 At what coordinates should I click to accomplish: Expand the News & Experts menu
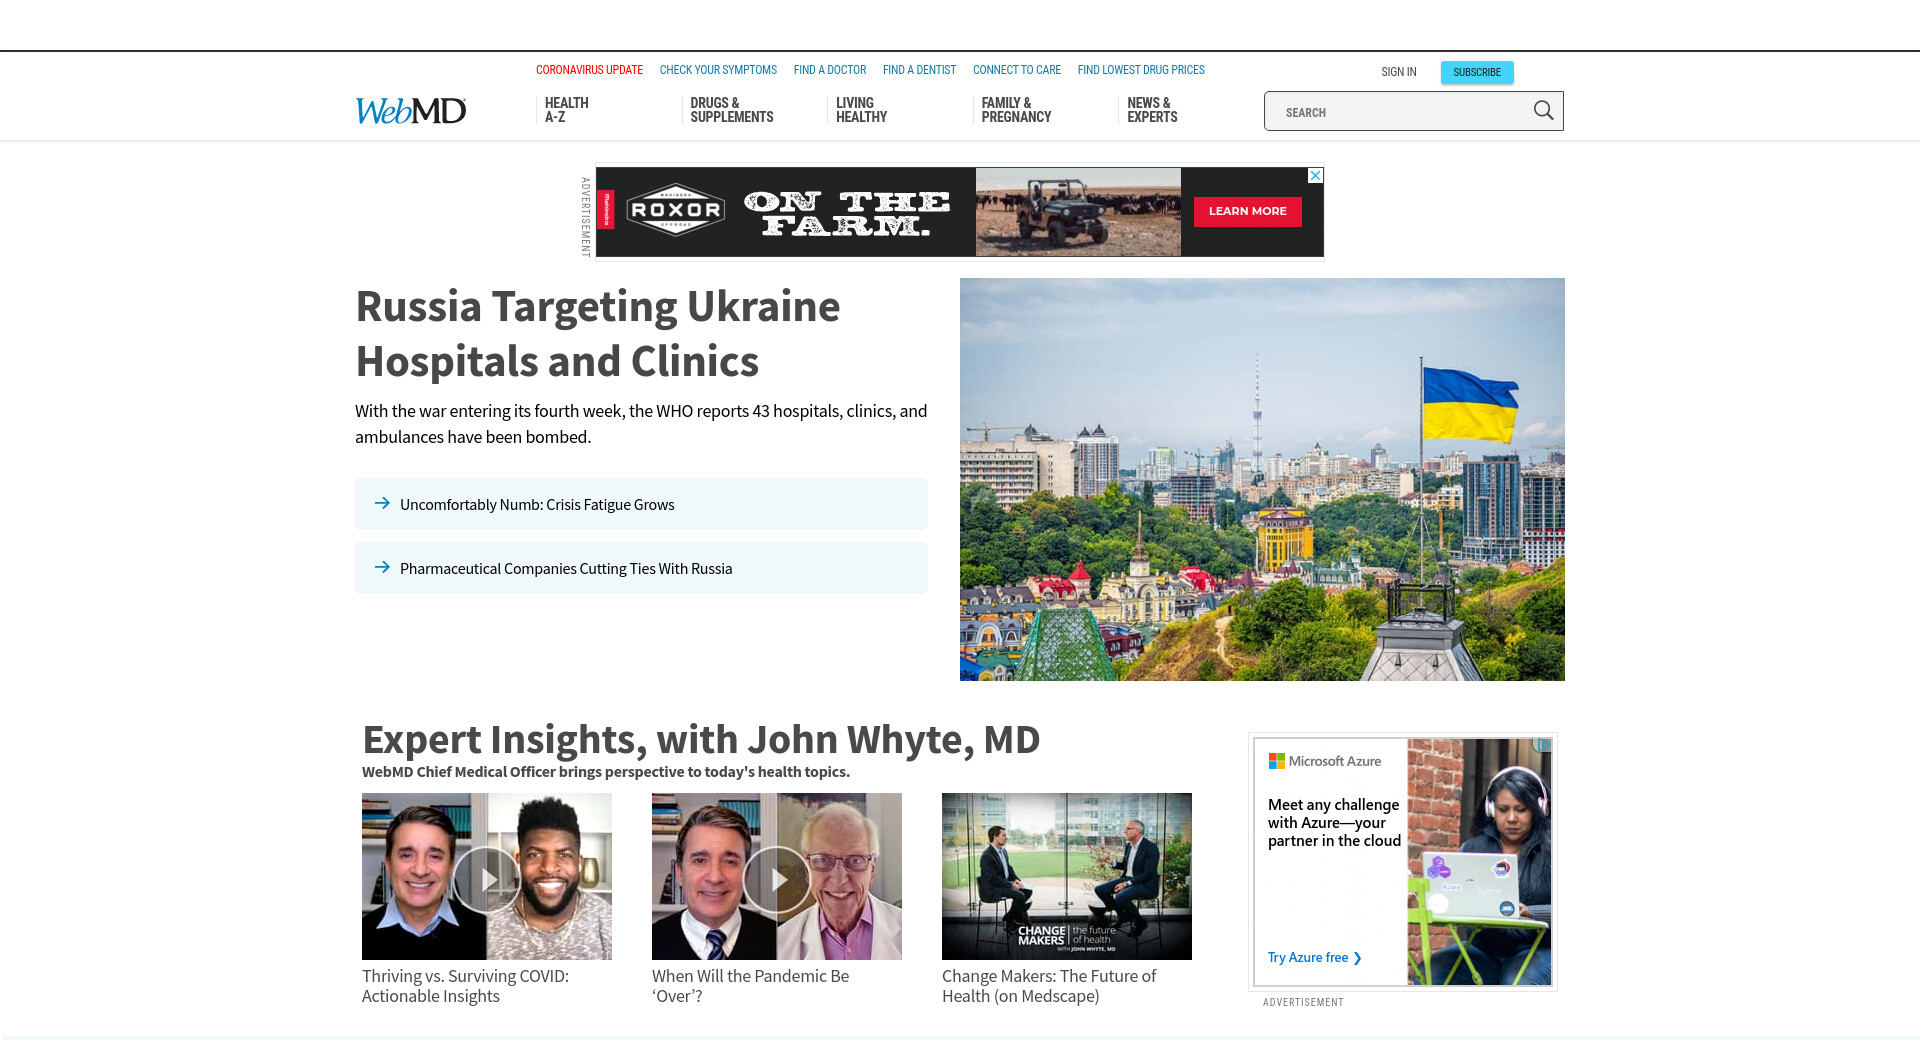pos(1152,110)
